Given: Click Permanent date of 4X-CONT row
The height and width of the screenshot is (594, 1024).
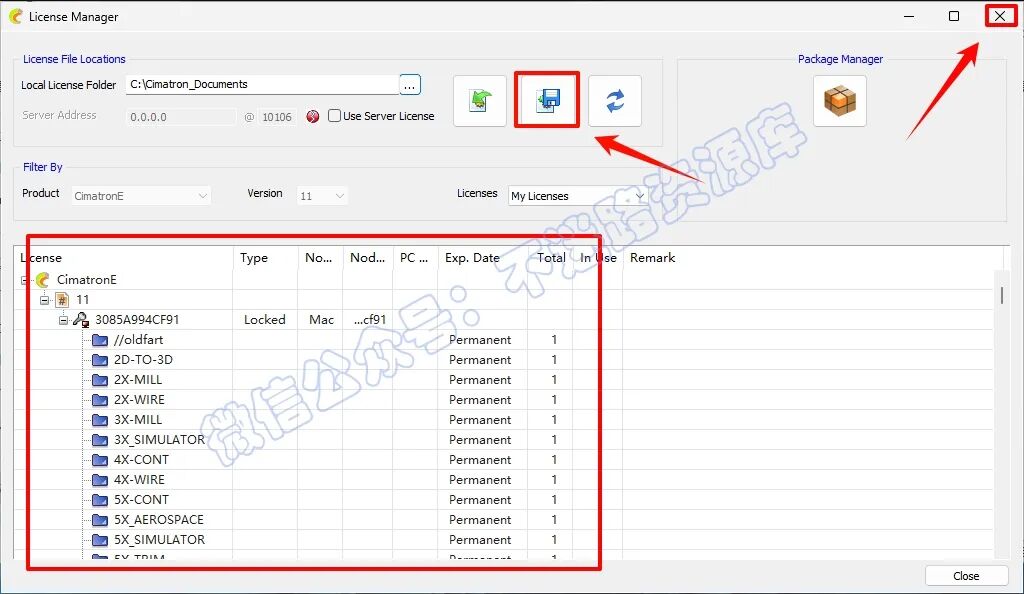Looking at the screenshot, I should (480, 460).
